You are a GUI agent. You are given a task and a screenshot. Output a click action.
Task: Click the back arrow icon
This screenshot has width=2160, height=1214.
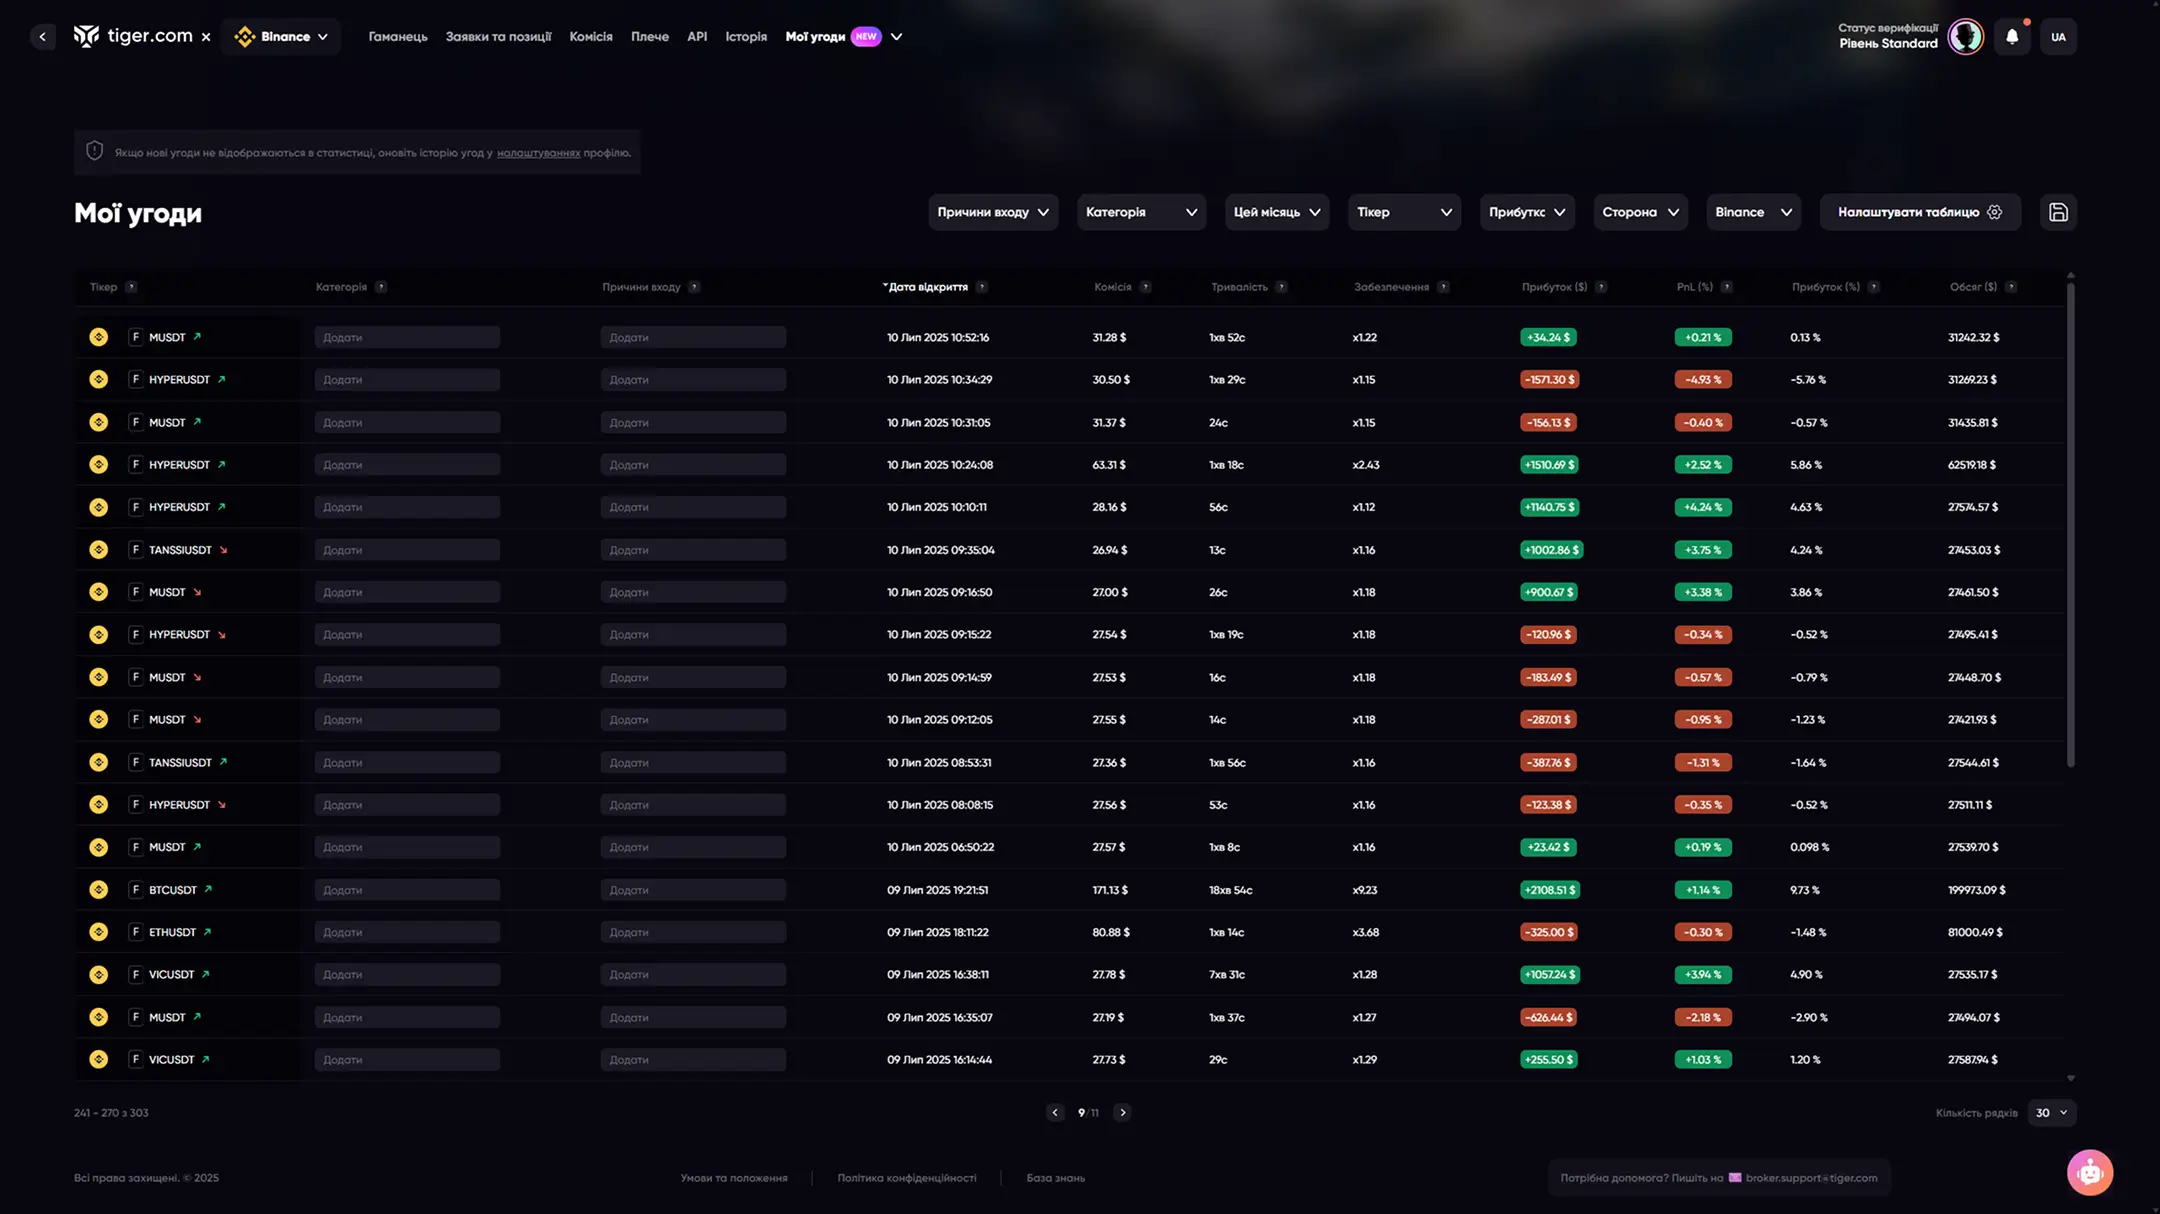(42, 37)
